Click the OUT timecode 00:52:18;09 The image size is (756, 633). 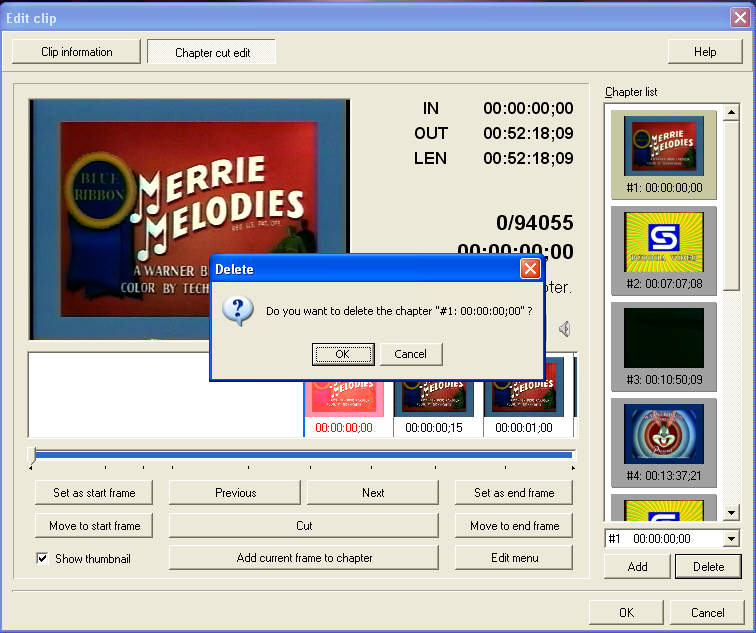point(528,133)
